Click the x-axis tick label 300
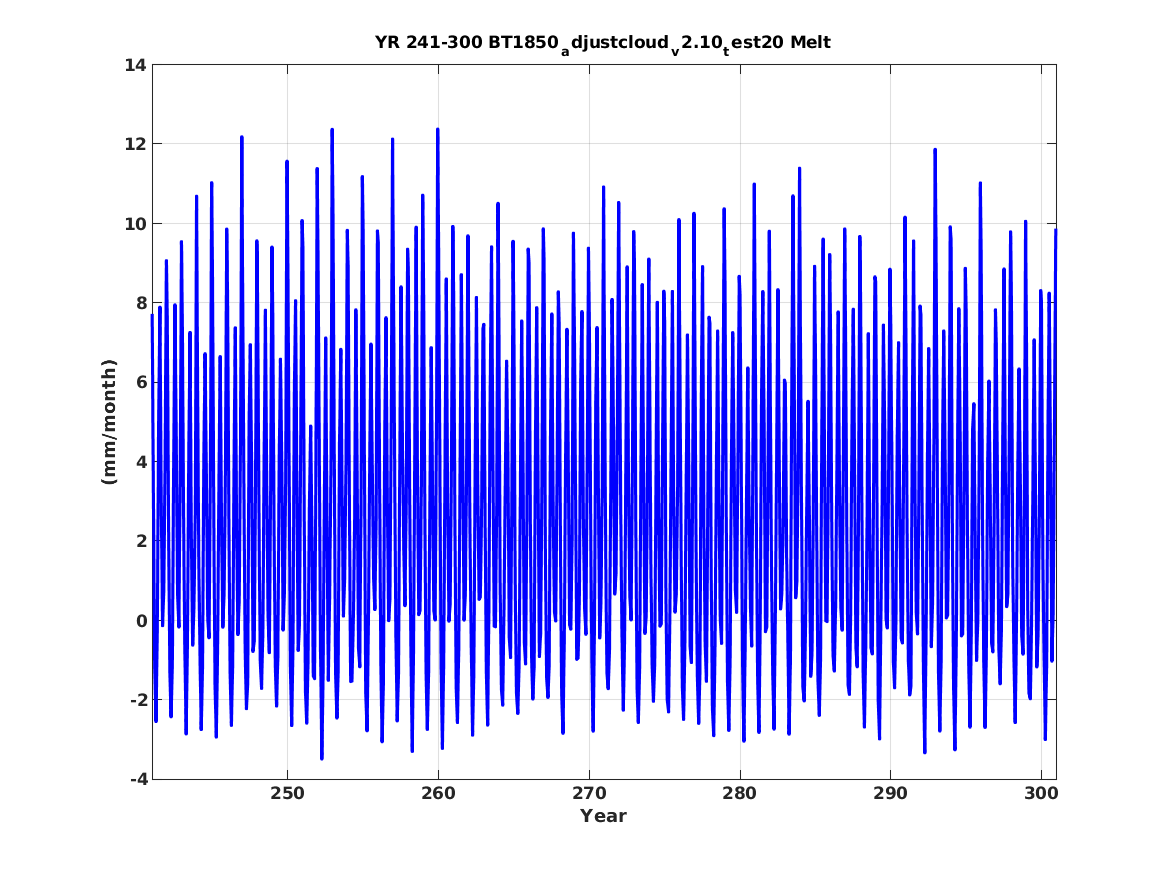This screenshot has width=1167, height=875. click(1041, 794)
